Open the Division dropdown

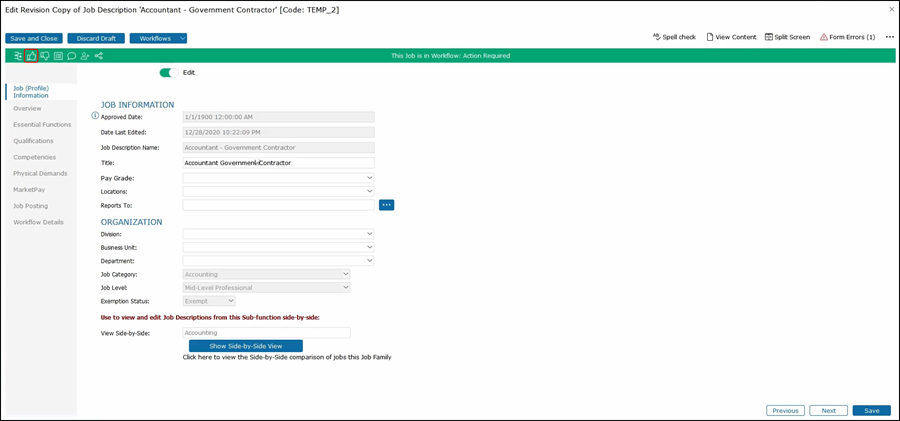(x=278, y=234)
